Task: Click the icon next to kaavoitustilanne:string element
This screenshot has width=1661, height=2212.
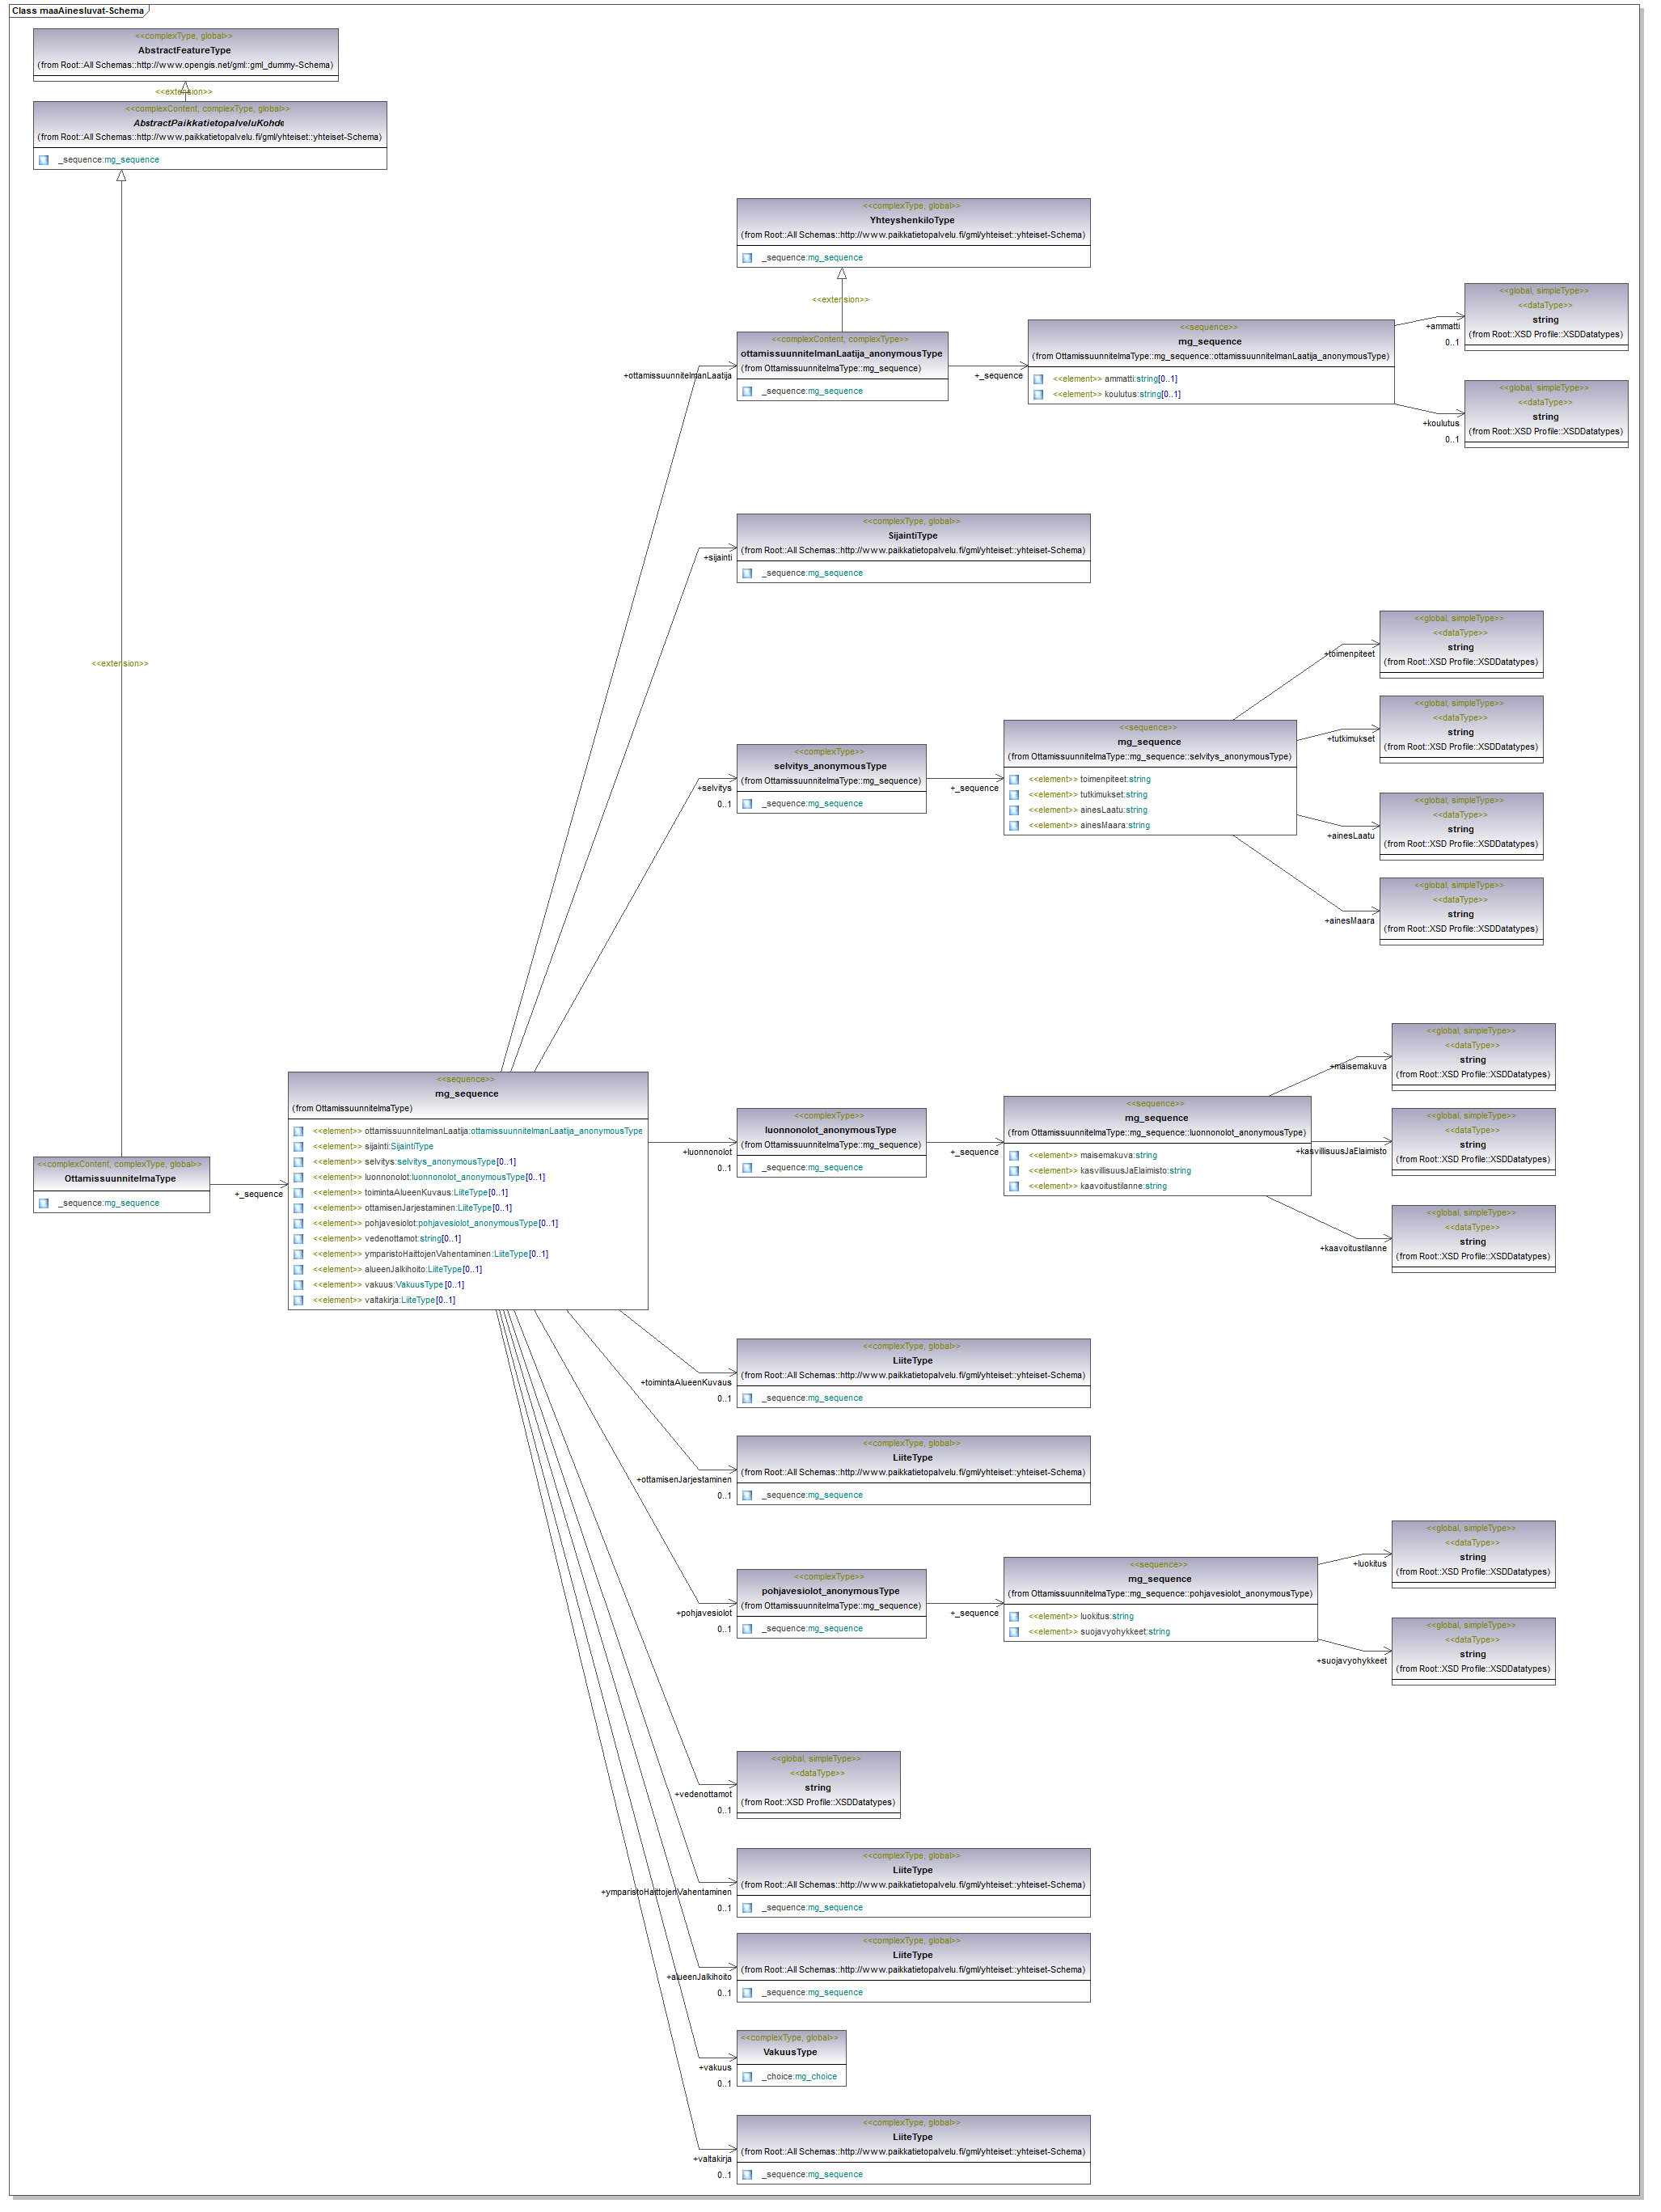Action: pos(1014,1186)
